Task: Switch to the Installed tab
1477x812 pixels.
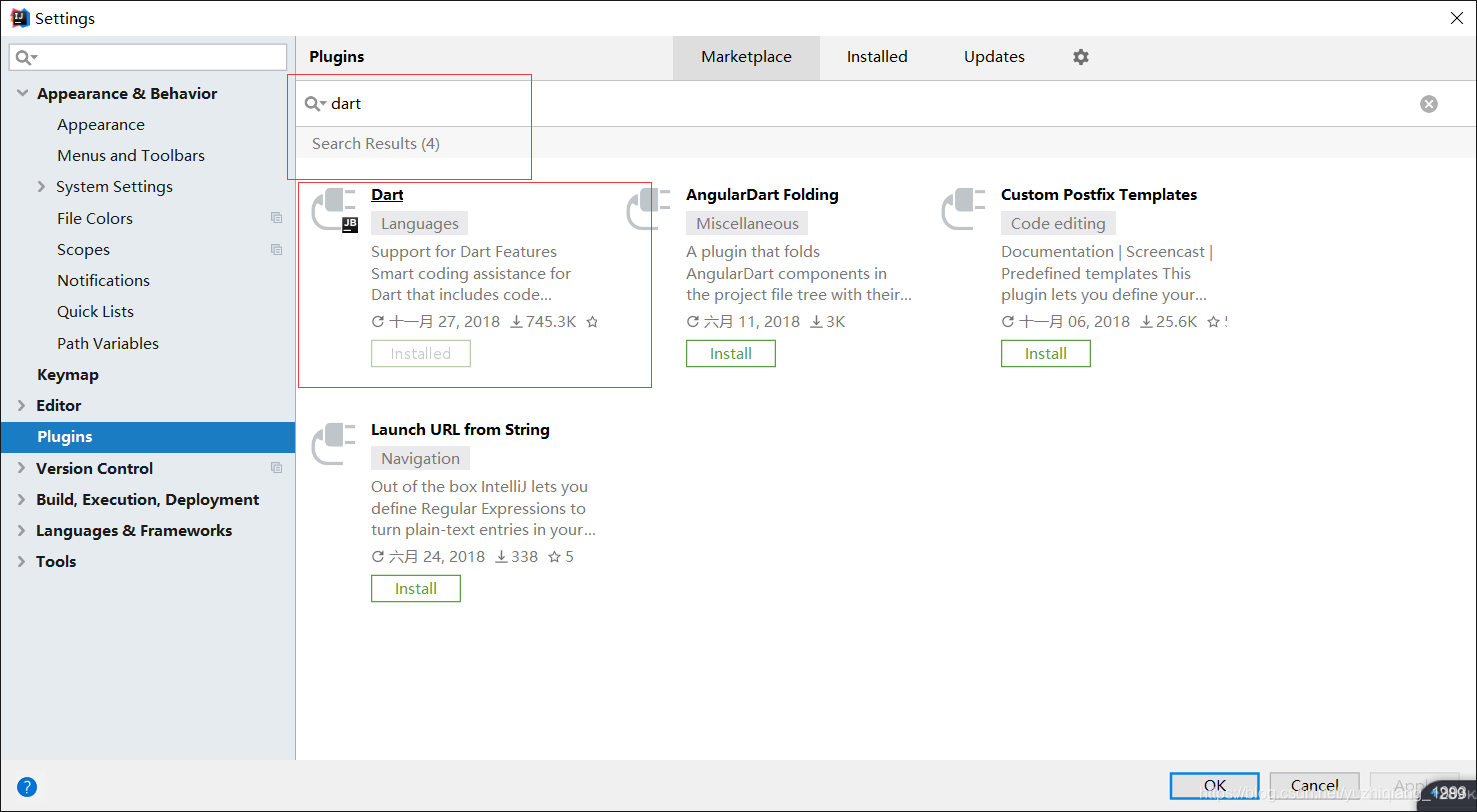Action: (877, 57)
